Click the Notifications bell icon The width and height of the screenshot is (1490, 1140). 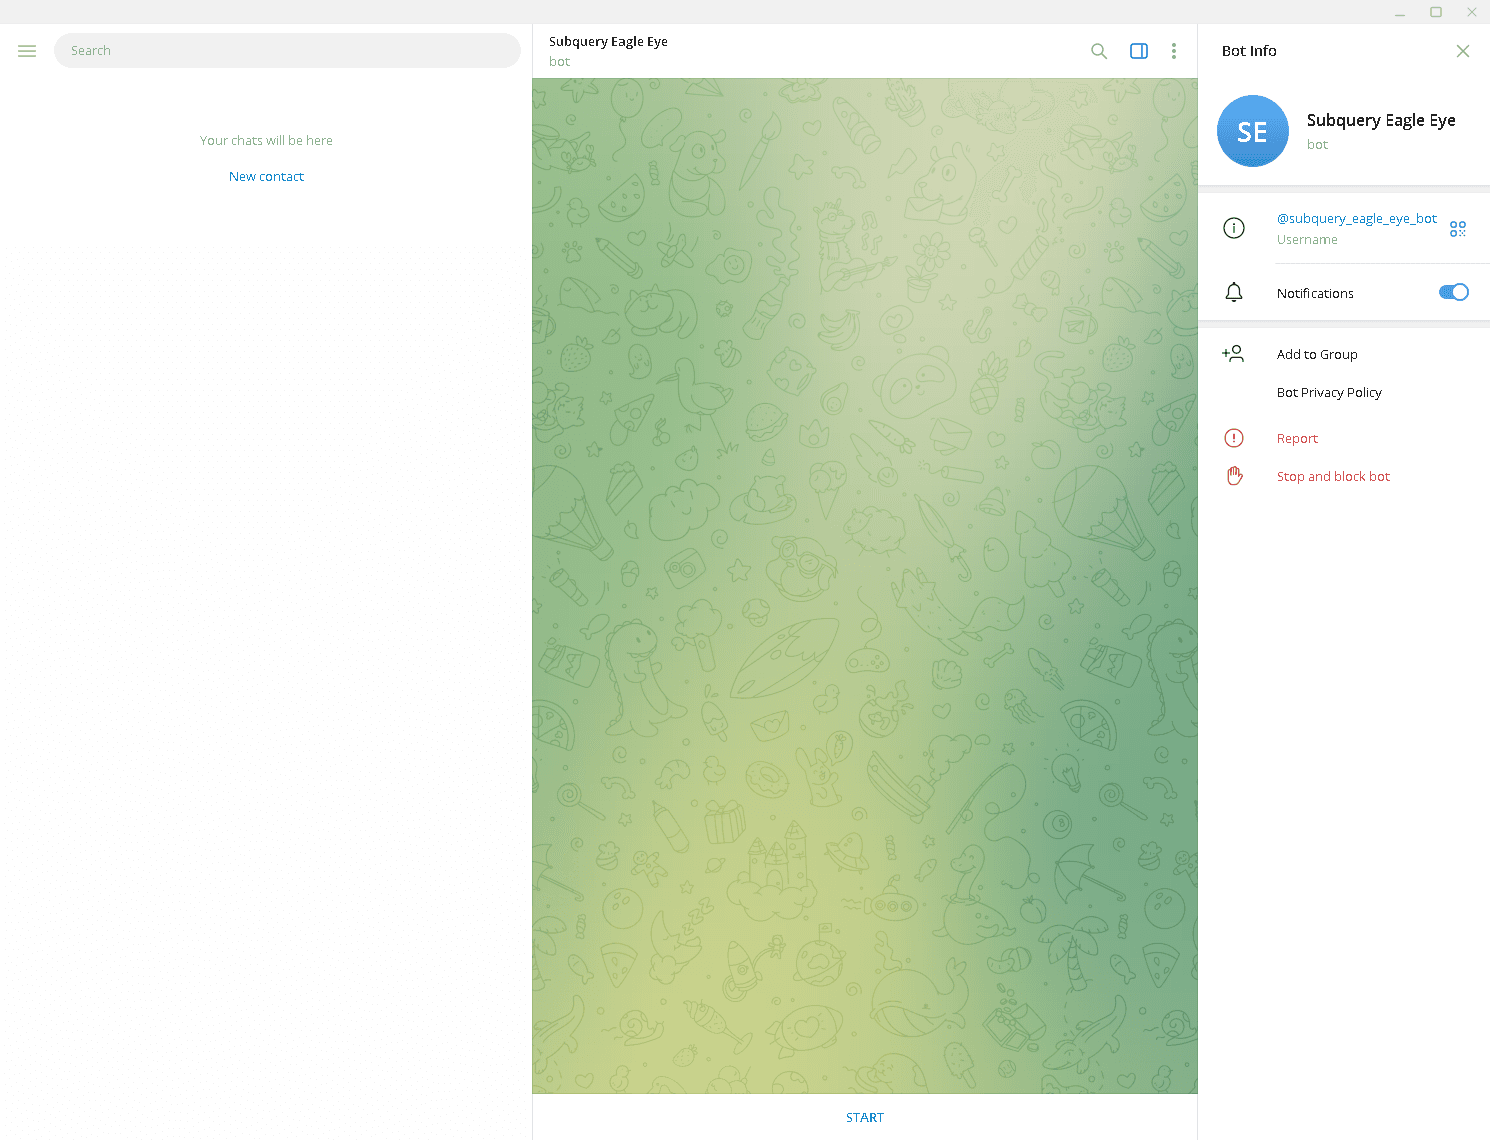[x=1234, y=292]
